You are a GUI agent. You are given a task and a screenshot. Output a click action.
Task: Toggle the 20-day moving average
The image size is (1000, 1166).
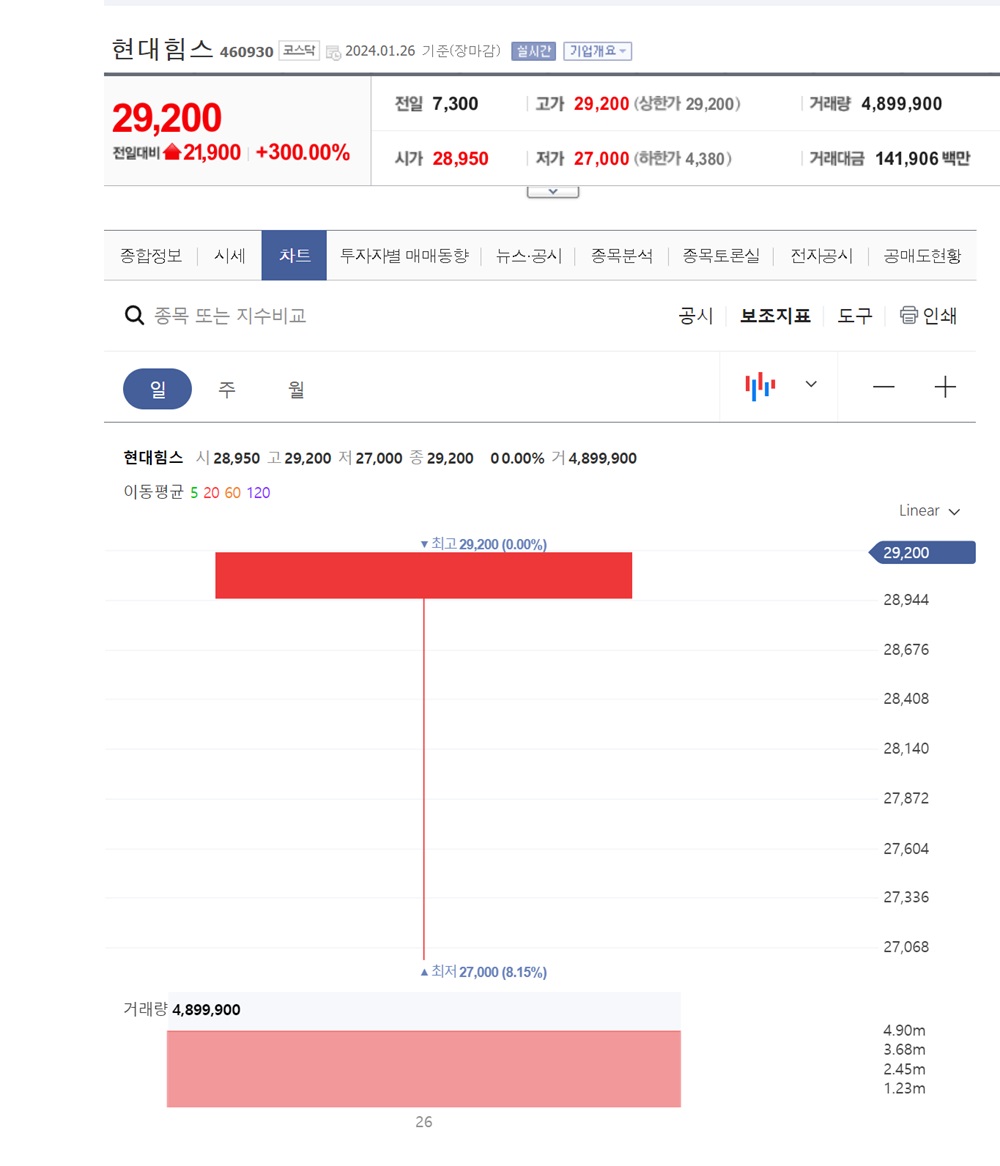pyautogui.click(x=211, y=493)
